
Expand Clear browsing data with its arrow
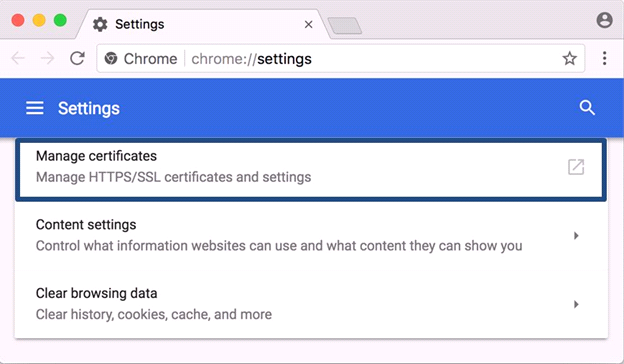click(576, 304)
